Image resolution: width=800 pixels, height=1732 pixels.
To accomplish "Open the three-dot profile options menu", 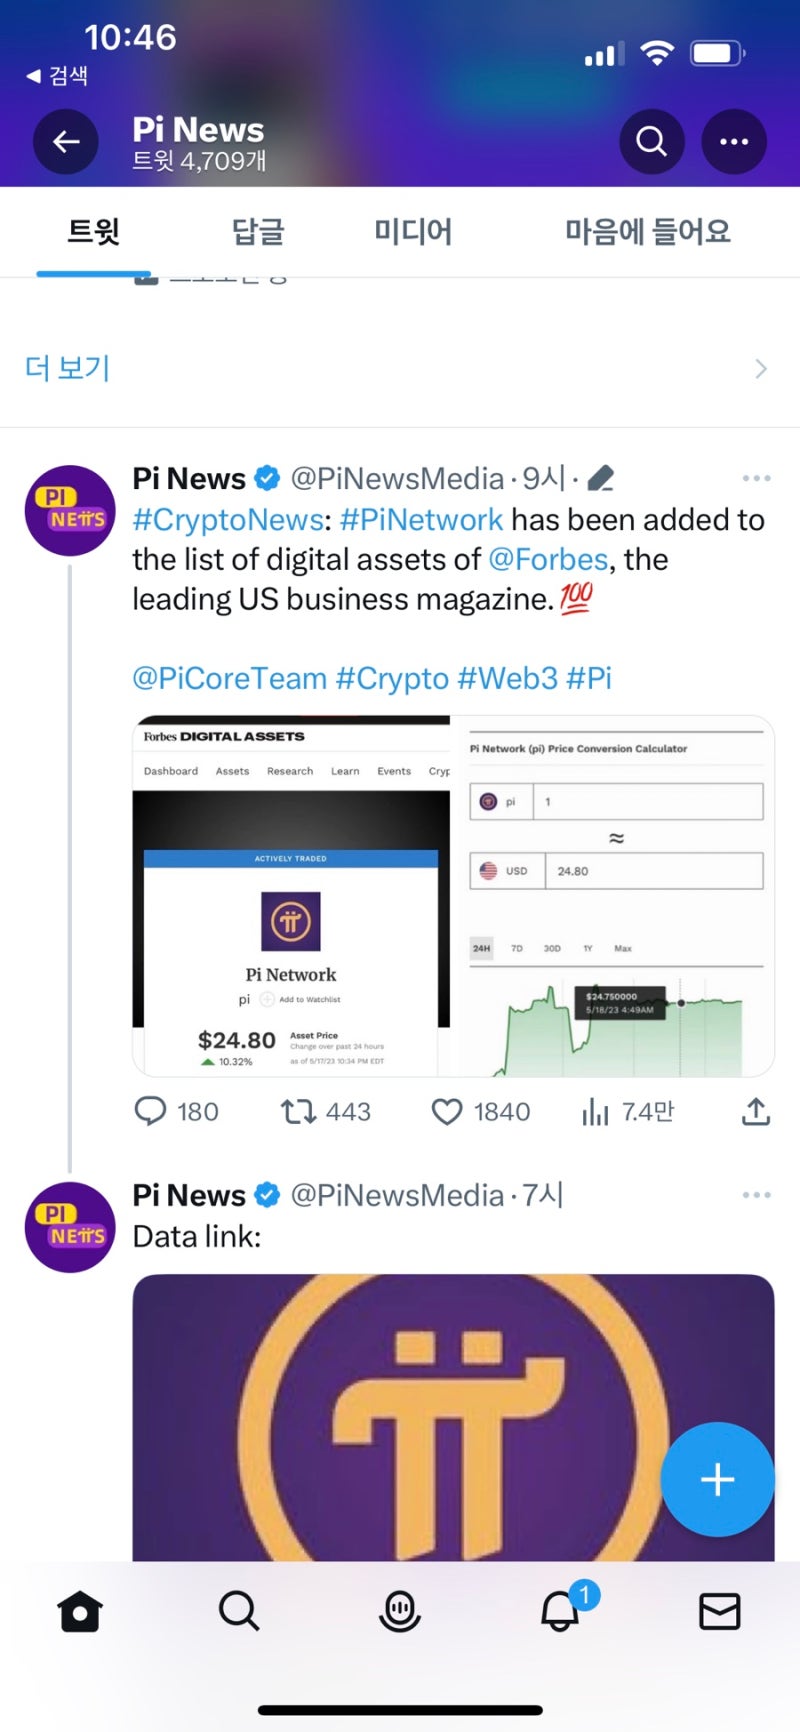I will click(734, 142).
